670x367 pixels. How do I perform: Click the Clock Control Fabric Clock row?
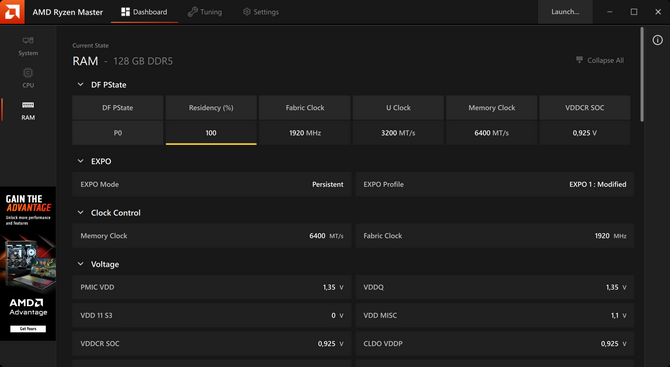tap(495, 235)
